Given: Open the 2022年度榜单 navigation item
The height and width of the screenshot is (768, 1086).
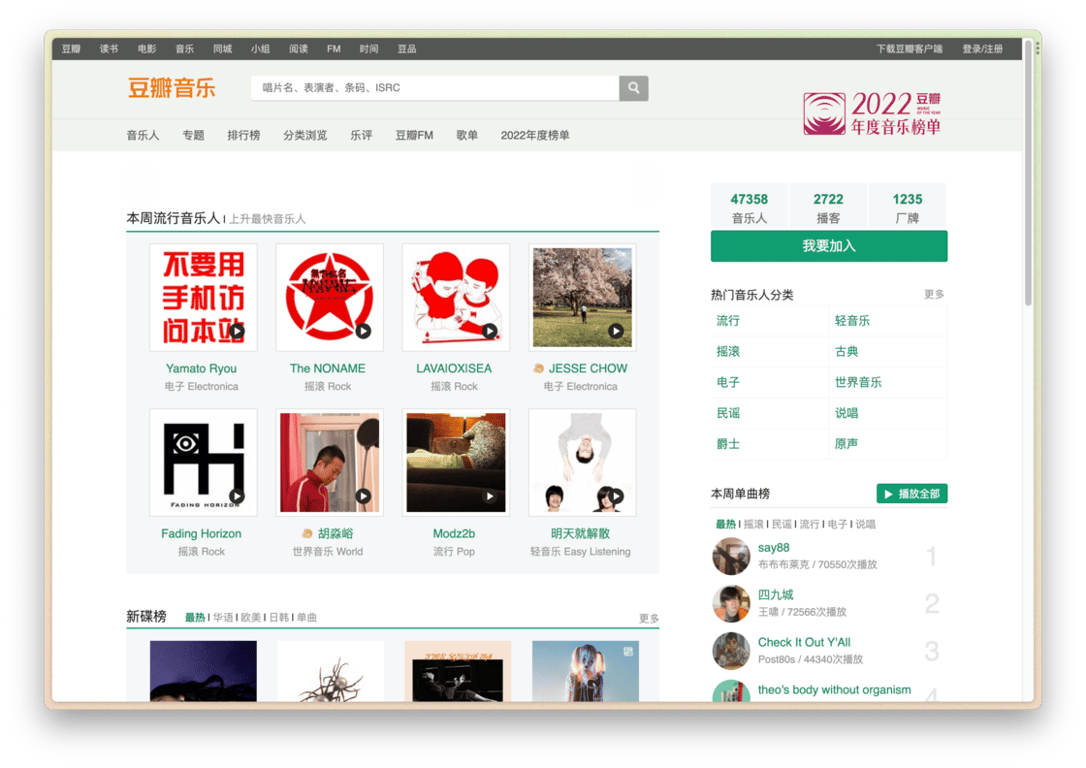Looking at the screenshot, I should [535, 135].
